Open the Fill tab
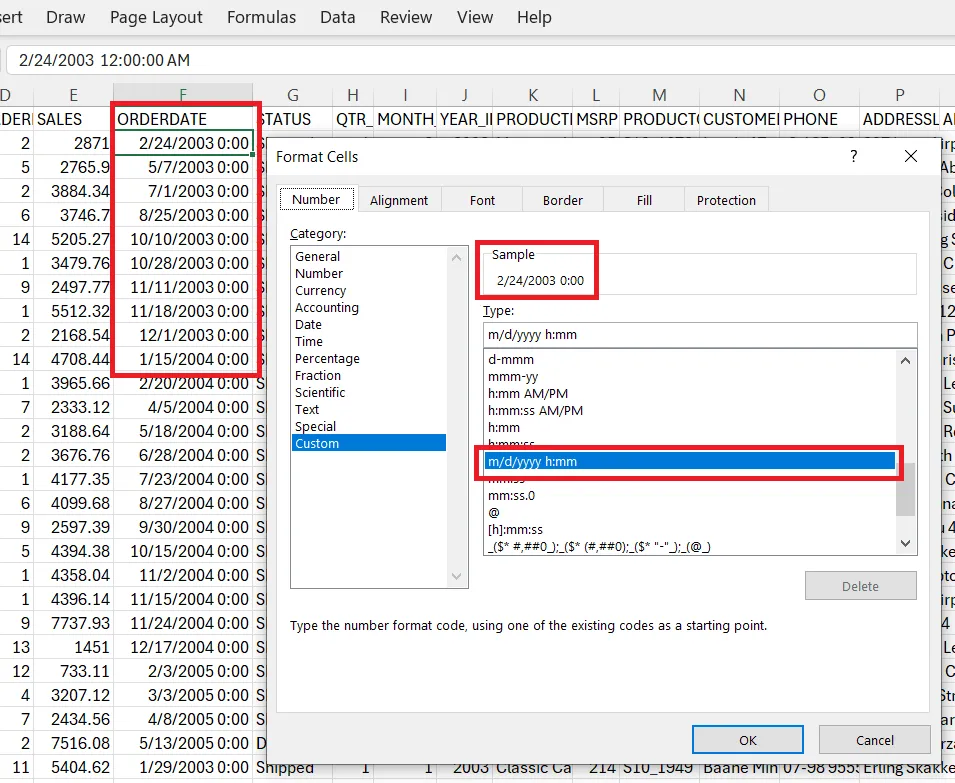 point(644,200)
